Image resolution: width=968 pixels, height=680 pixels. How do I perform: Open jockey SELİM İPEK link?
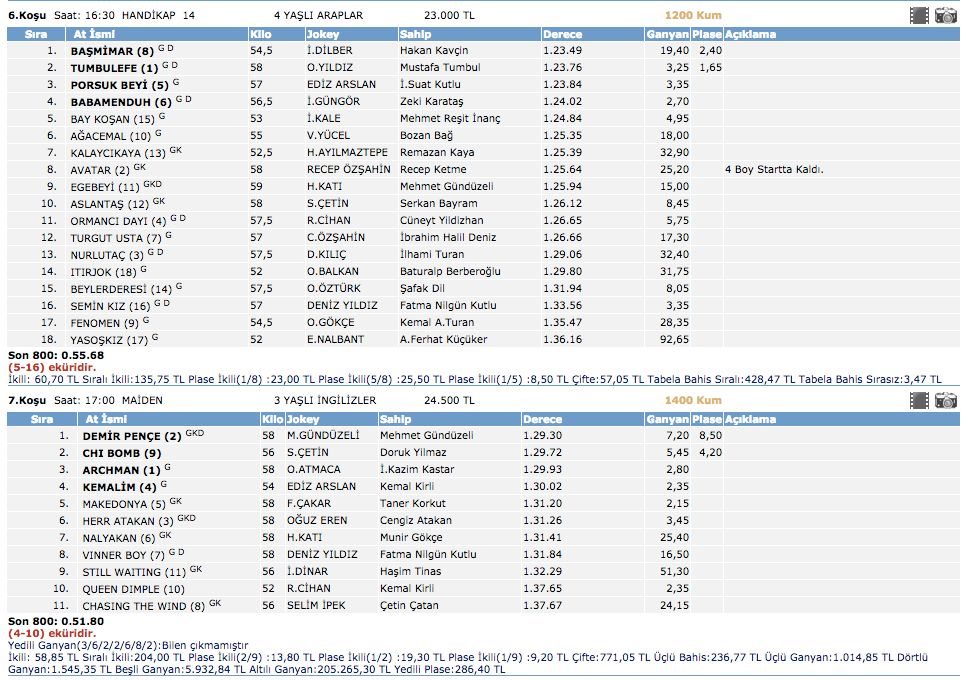click(317, 606)
